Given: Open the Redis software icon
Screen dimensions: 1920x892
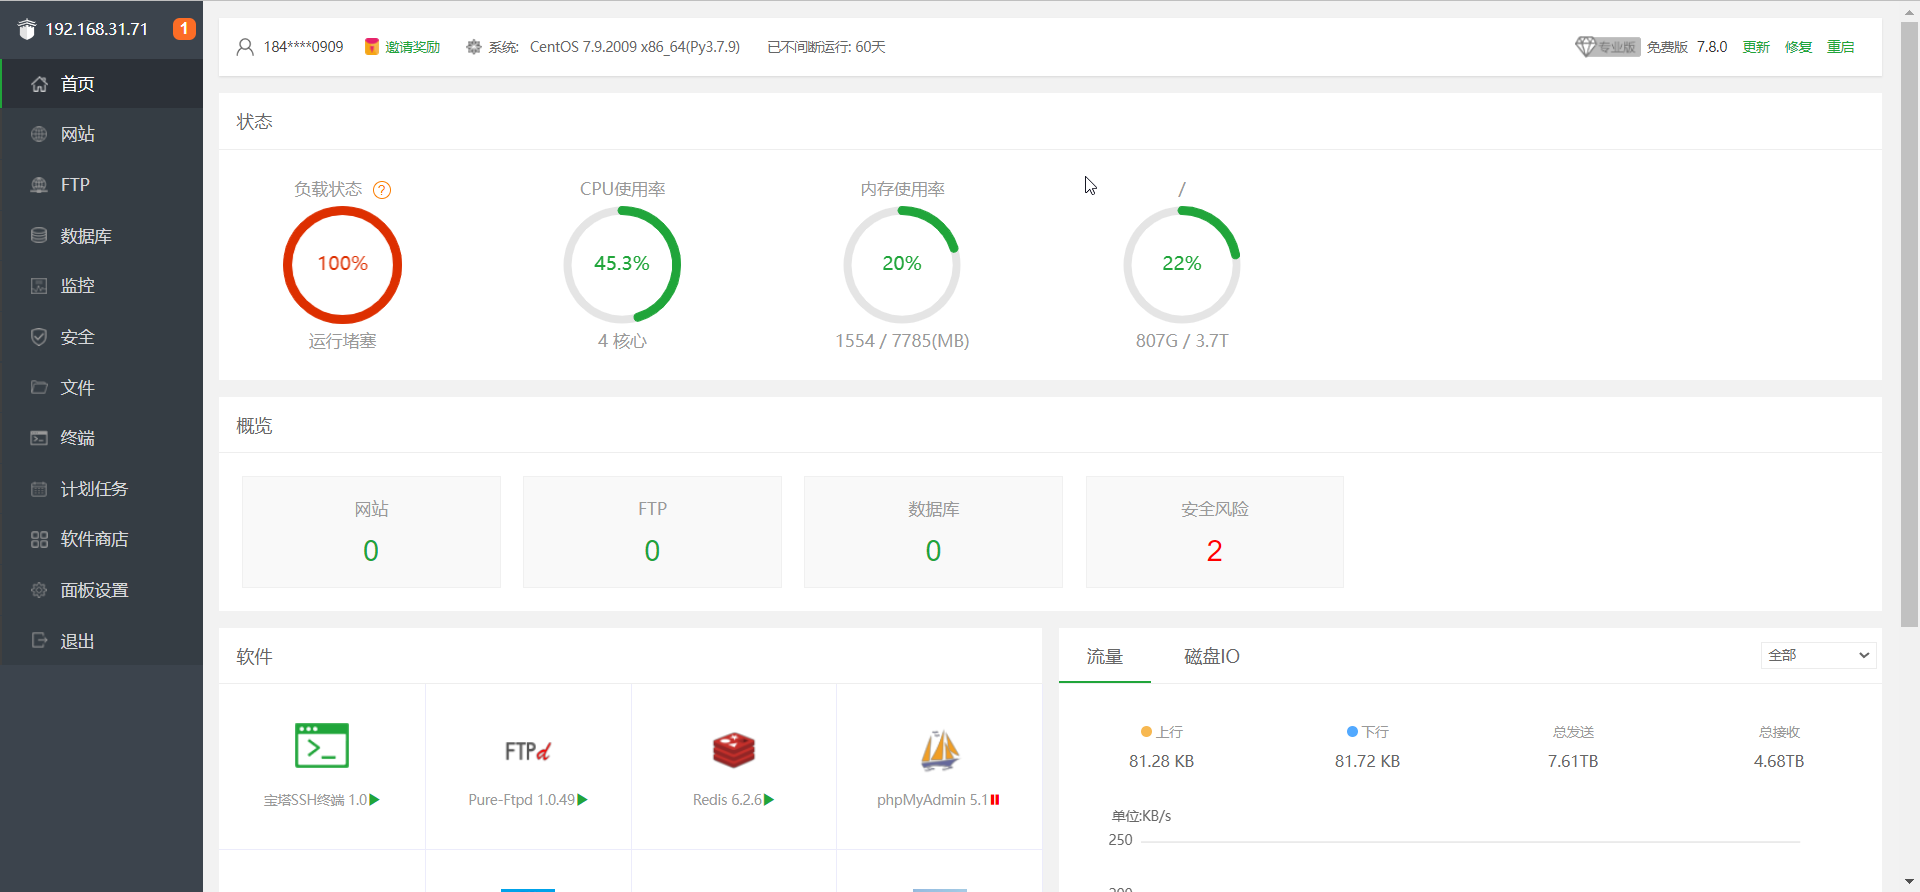Looking at the screenshot, I should [x=733, y=750].
